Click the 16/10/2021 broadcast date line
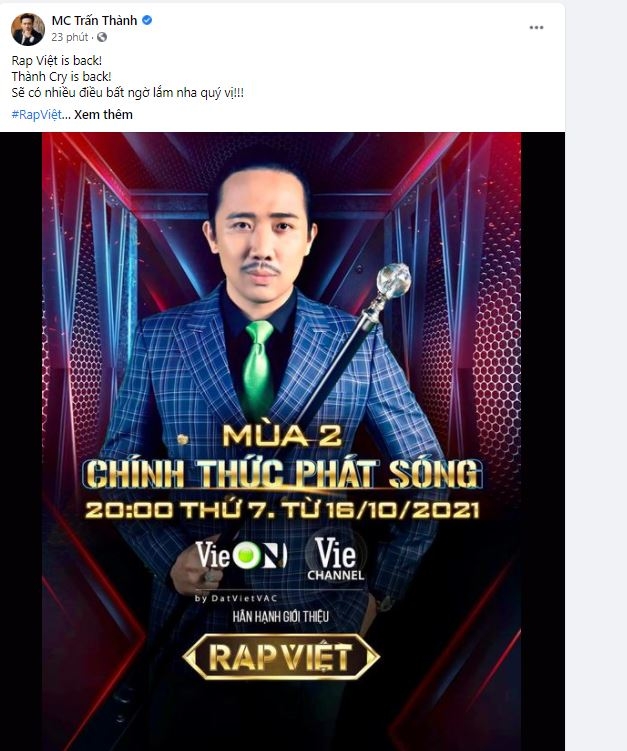 click(x=282, y=510)
